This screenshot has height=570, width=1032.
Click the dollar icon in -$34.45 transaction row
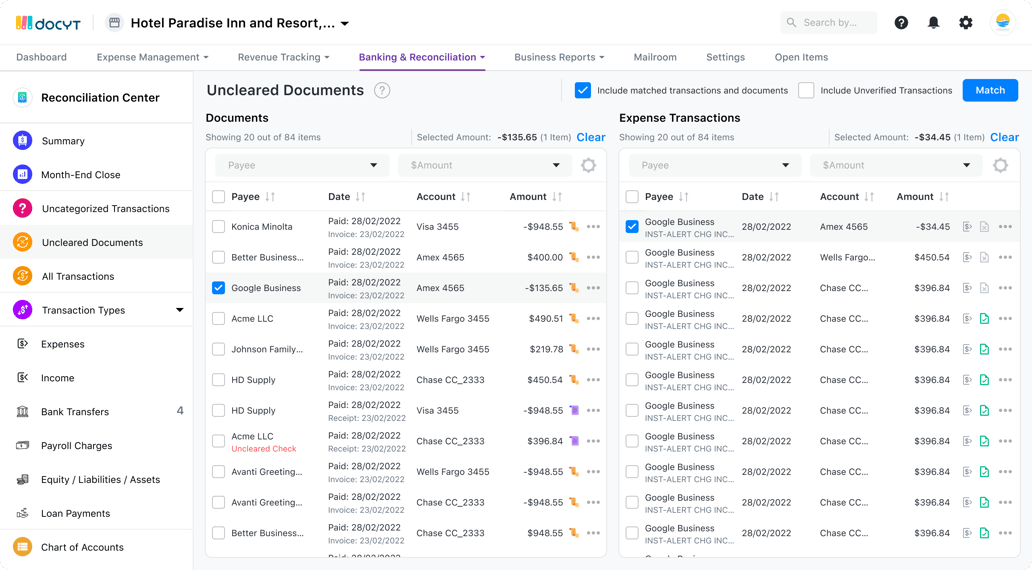click(x=967, y=226)
